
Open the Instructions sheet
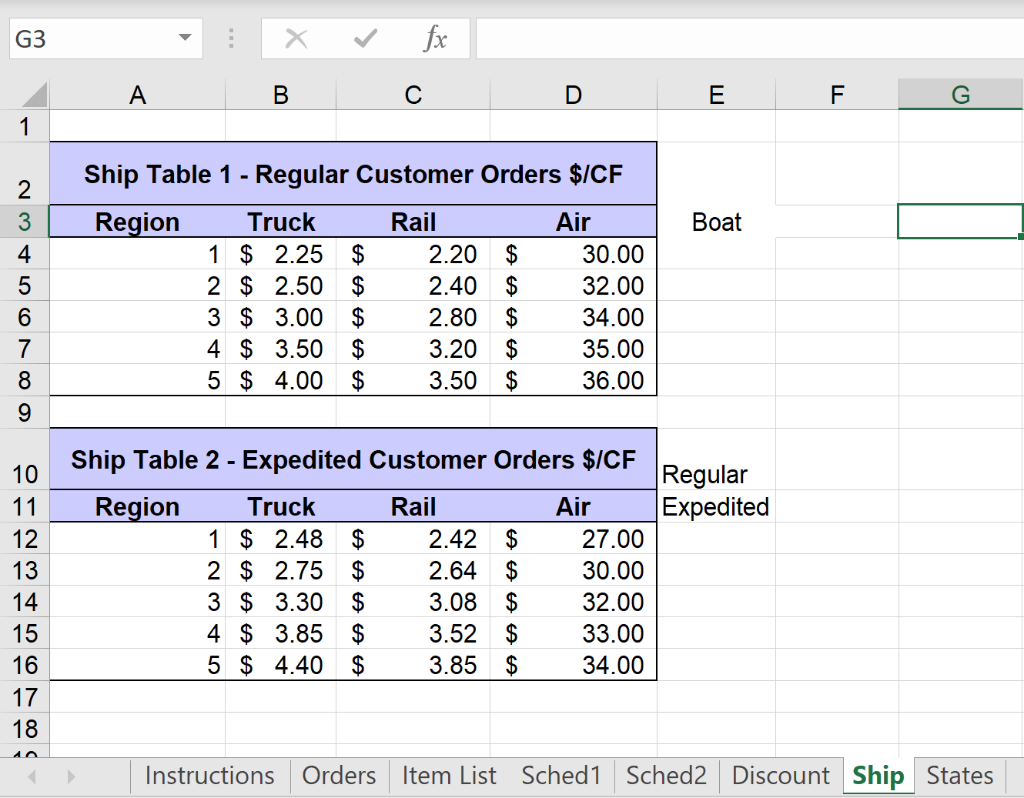click(209, 776)
